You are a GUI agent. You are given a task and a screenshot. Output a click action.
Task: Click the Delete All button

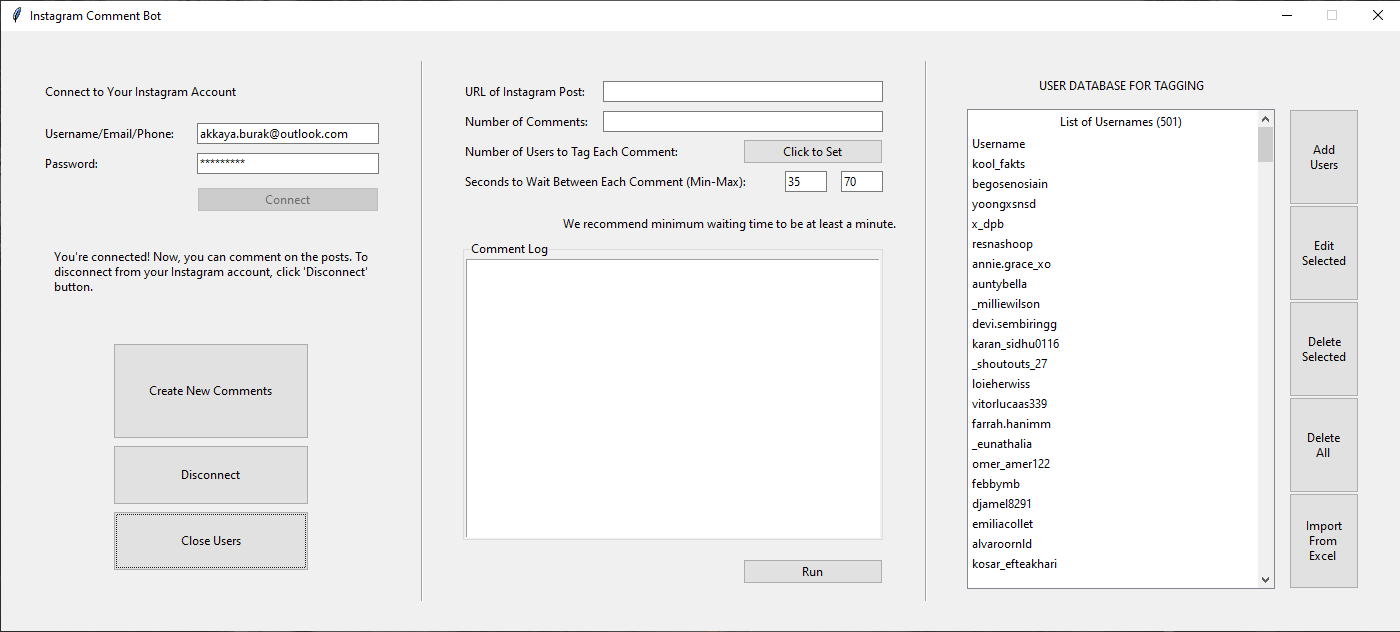(1323, 444)
